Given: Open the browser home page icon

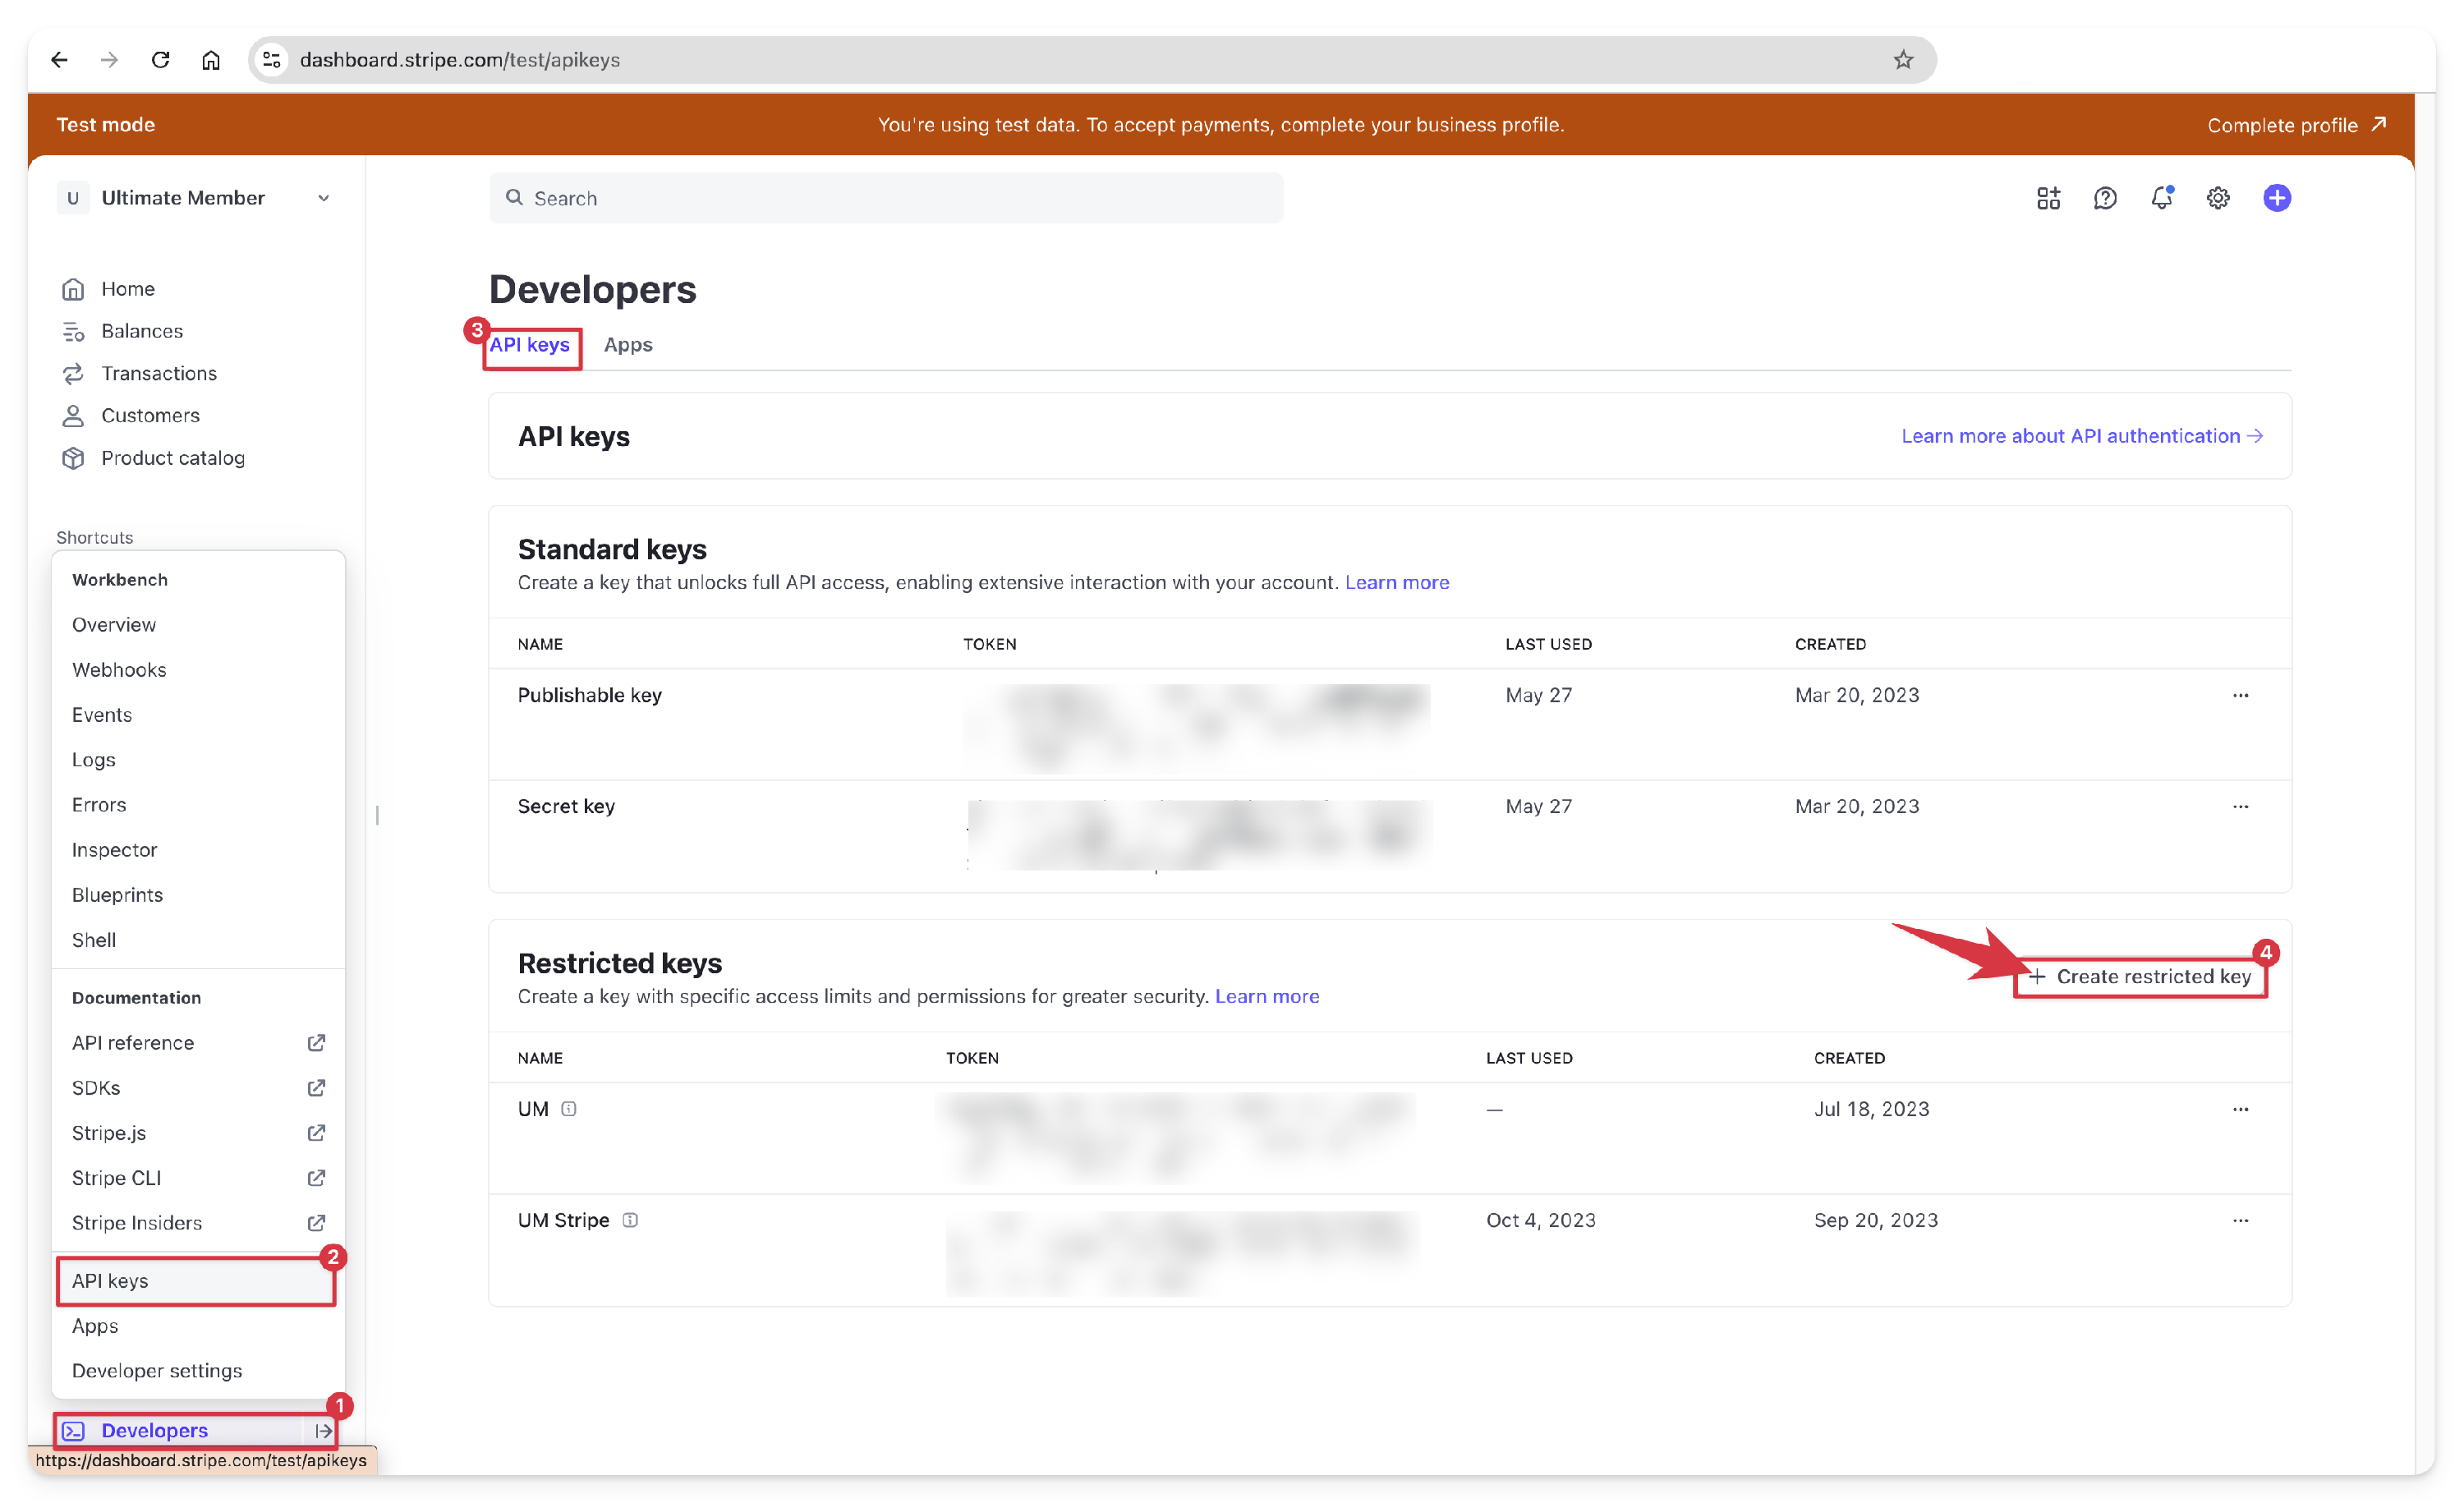Looking at the screenshot, I should coord(211,60).
